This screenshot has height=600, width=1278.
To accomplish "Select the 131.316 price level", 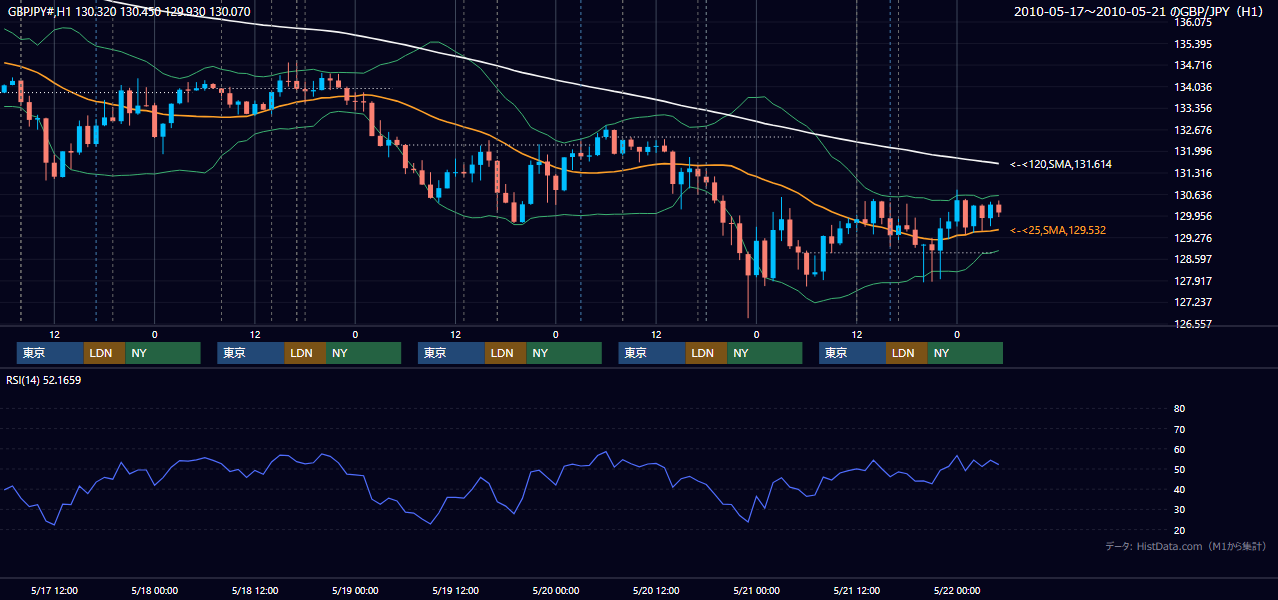I will coord(1194,174).
